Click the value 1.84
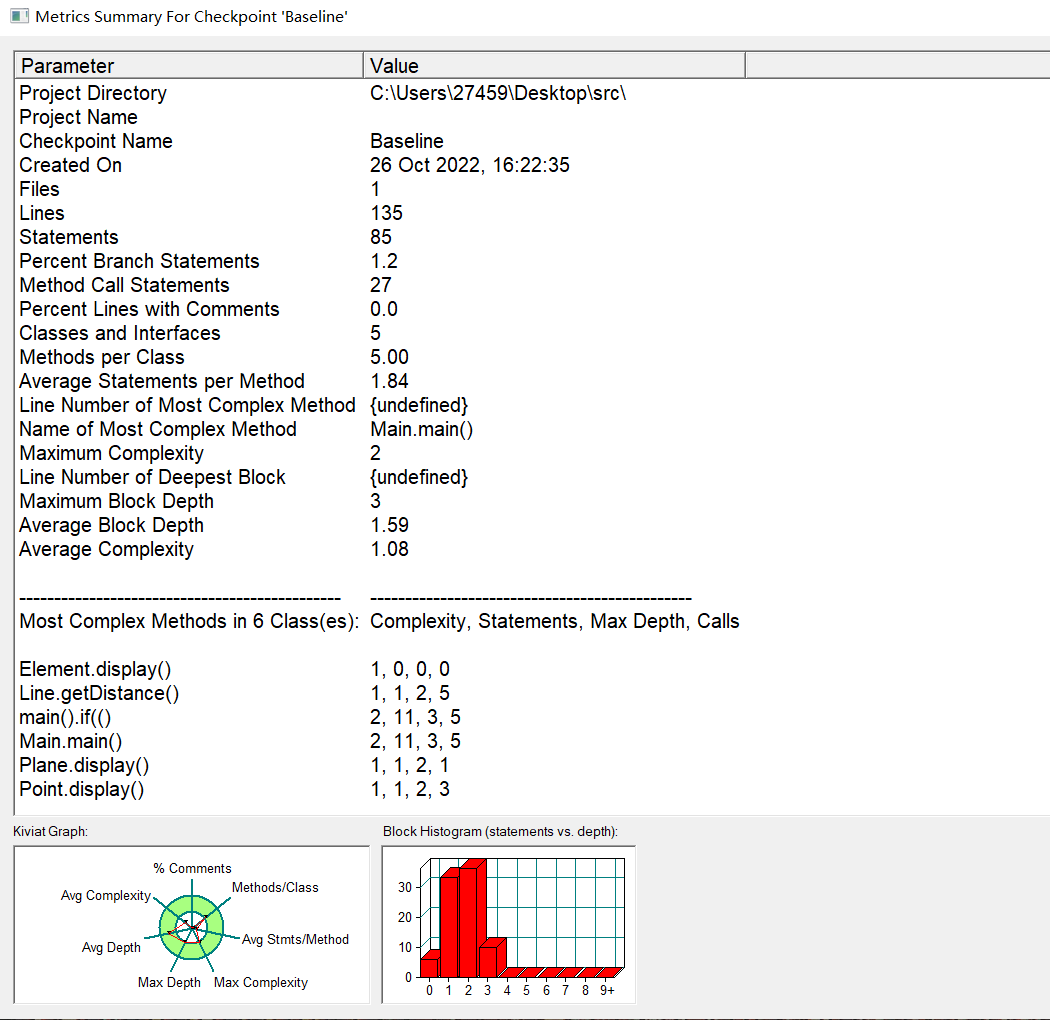Viewport: 1050px width, 1020px height. point(390,381)
